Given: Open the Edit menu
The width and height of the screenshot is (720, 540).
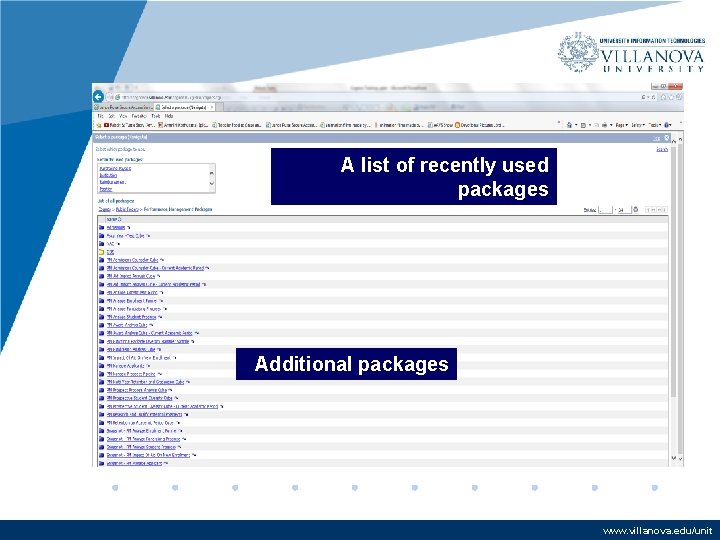Looking at the screenshot, I should pyautogui.click(x=112, y=116).
